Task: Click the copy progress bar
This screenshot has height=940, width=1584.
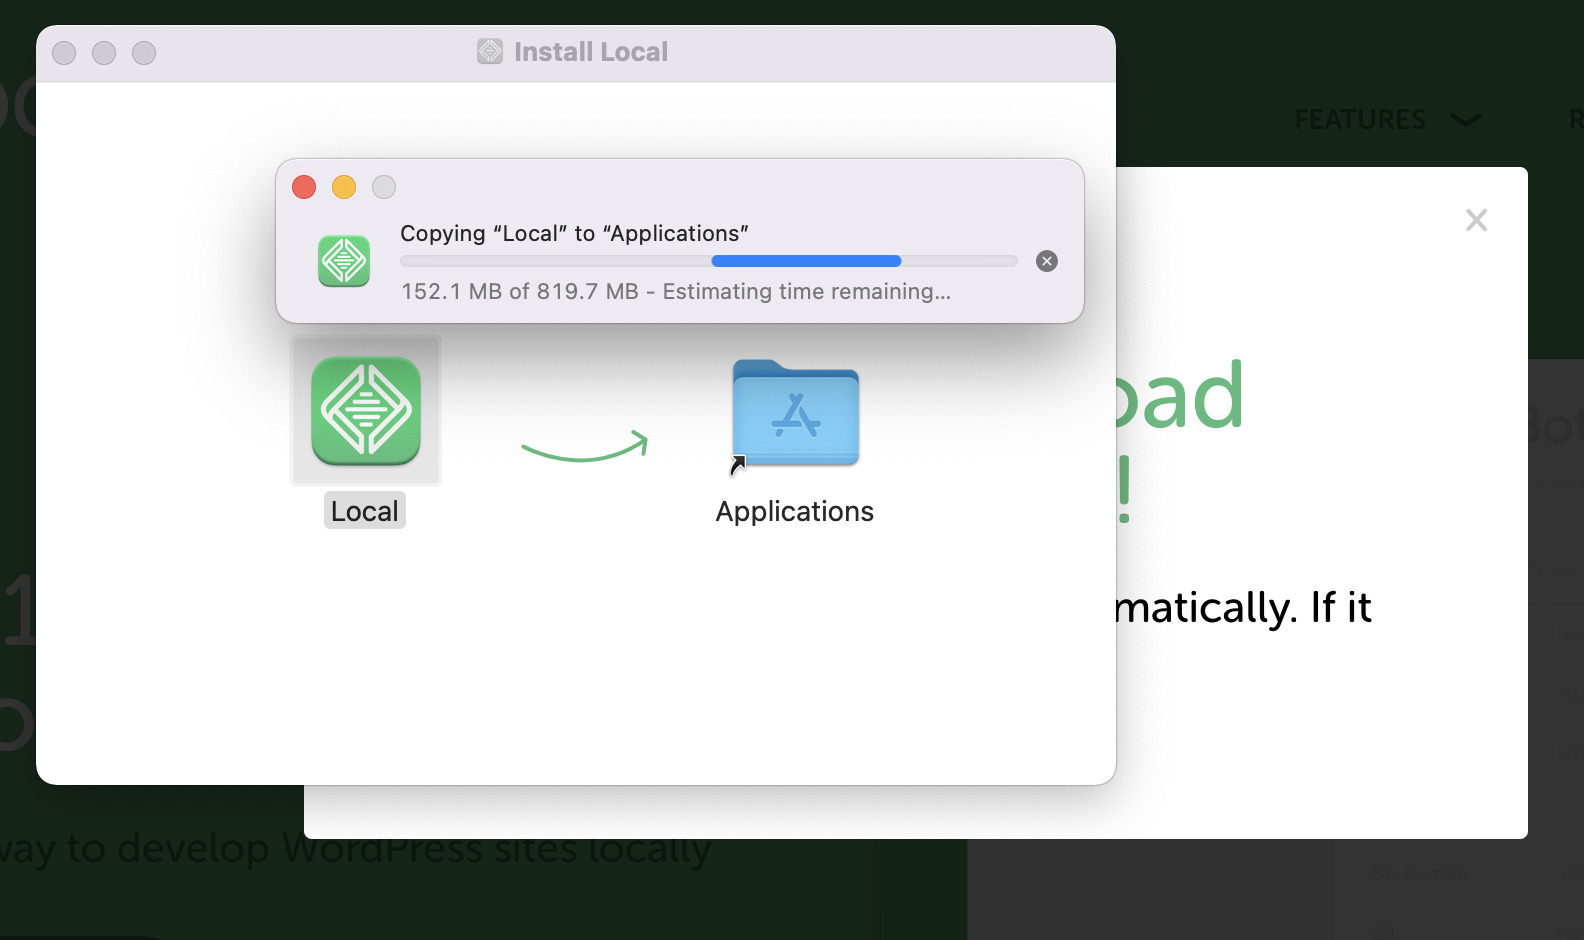Action: coord(708,261)
